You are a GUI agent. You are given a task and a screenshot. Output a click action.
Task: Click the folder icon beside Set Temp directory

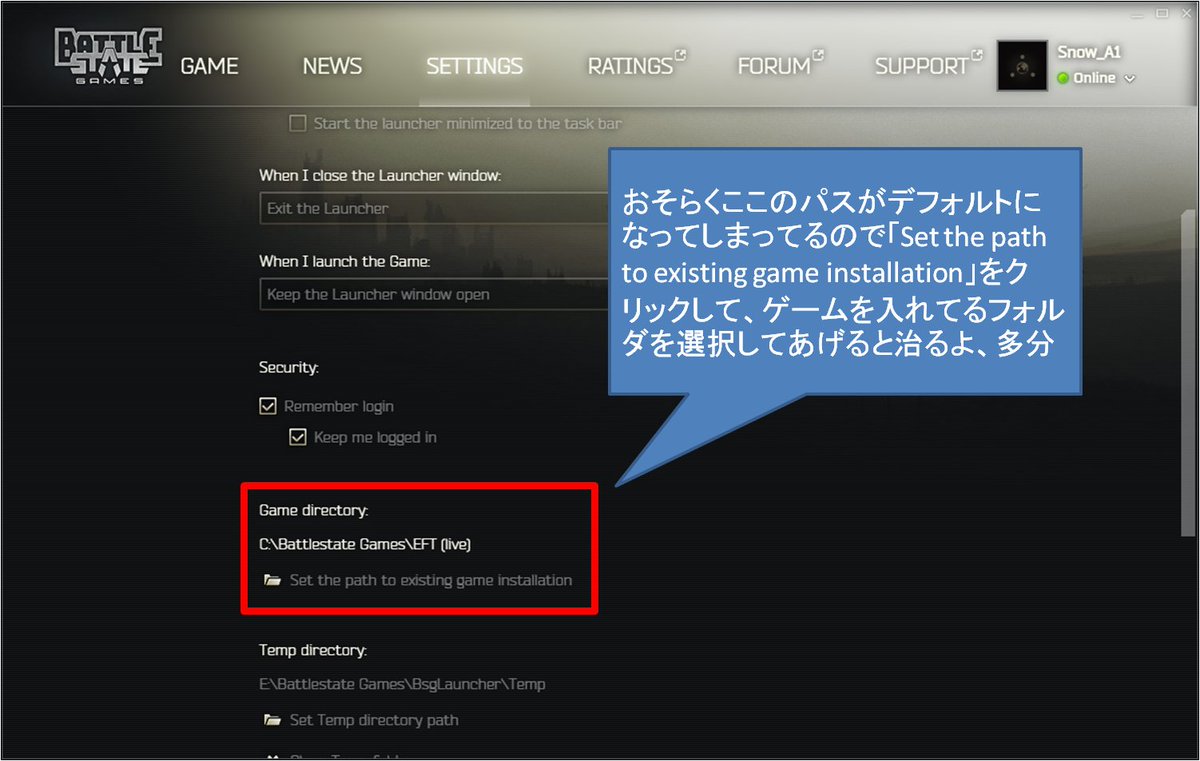click(271, 720)
